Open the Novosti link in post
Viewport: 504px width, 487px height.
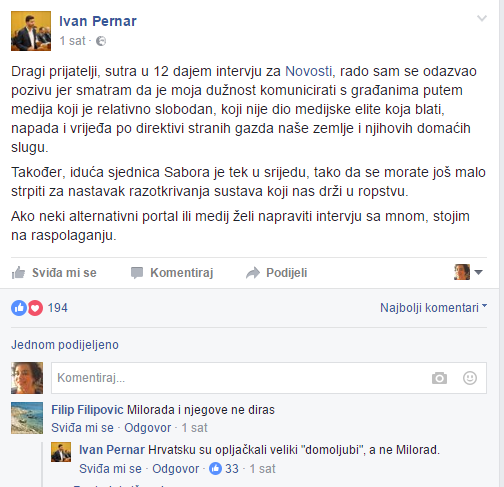308,71
